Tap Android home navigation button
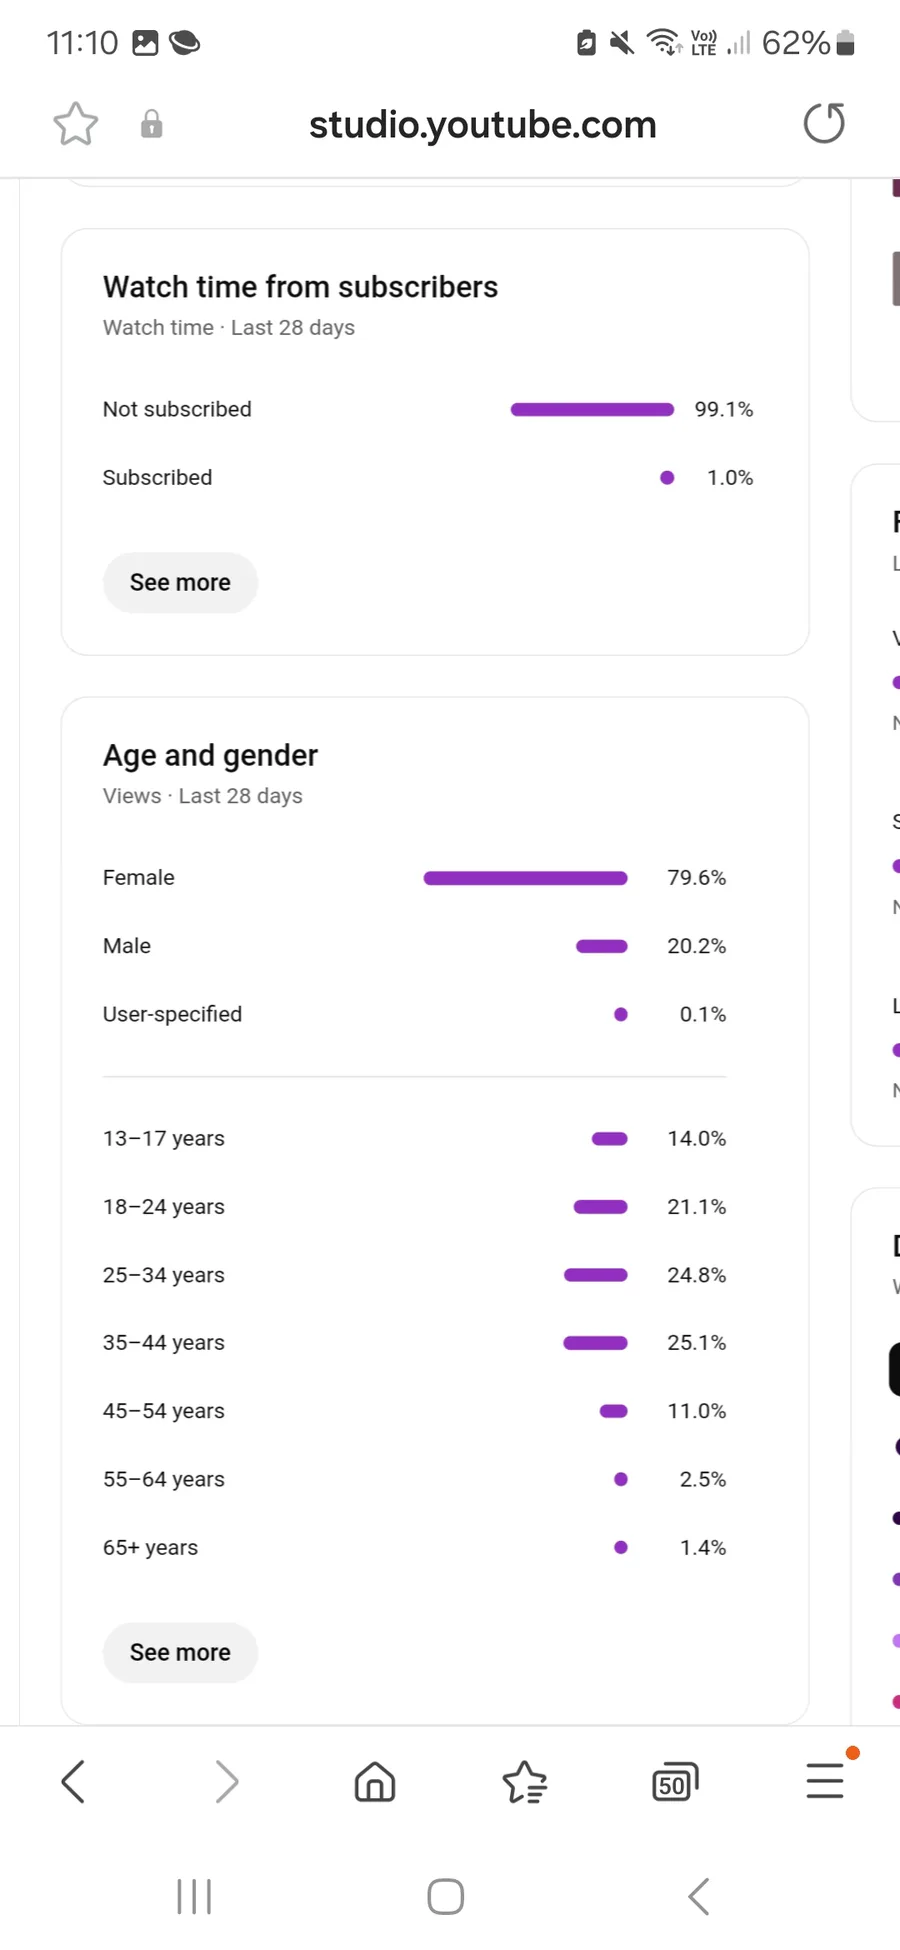Viewport: 900px width, 1950px height. point(445,1896)
